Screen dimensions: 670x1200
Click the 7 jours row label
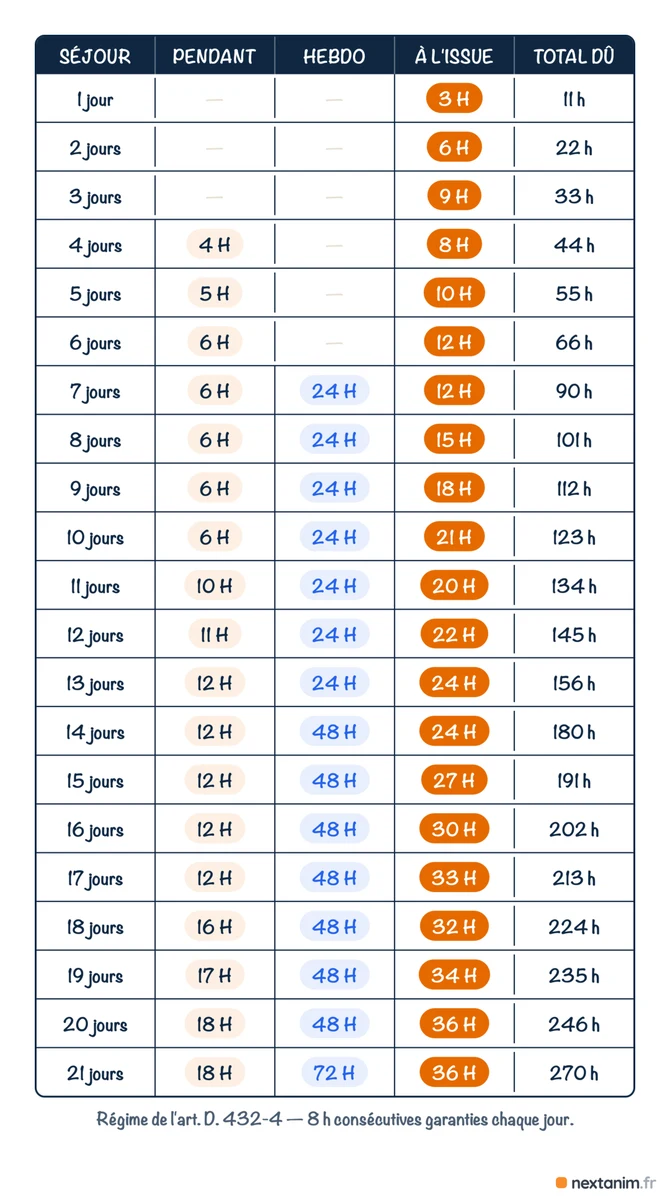pos(95,391)
